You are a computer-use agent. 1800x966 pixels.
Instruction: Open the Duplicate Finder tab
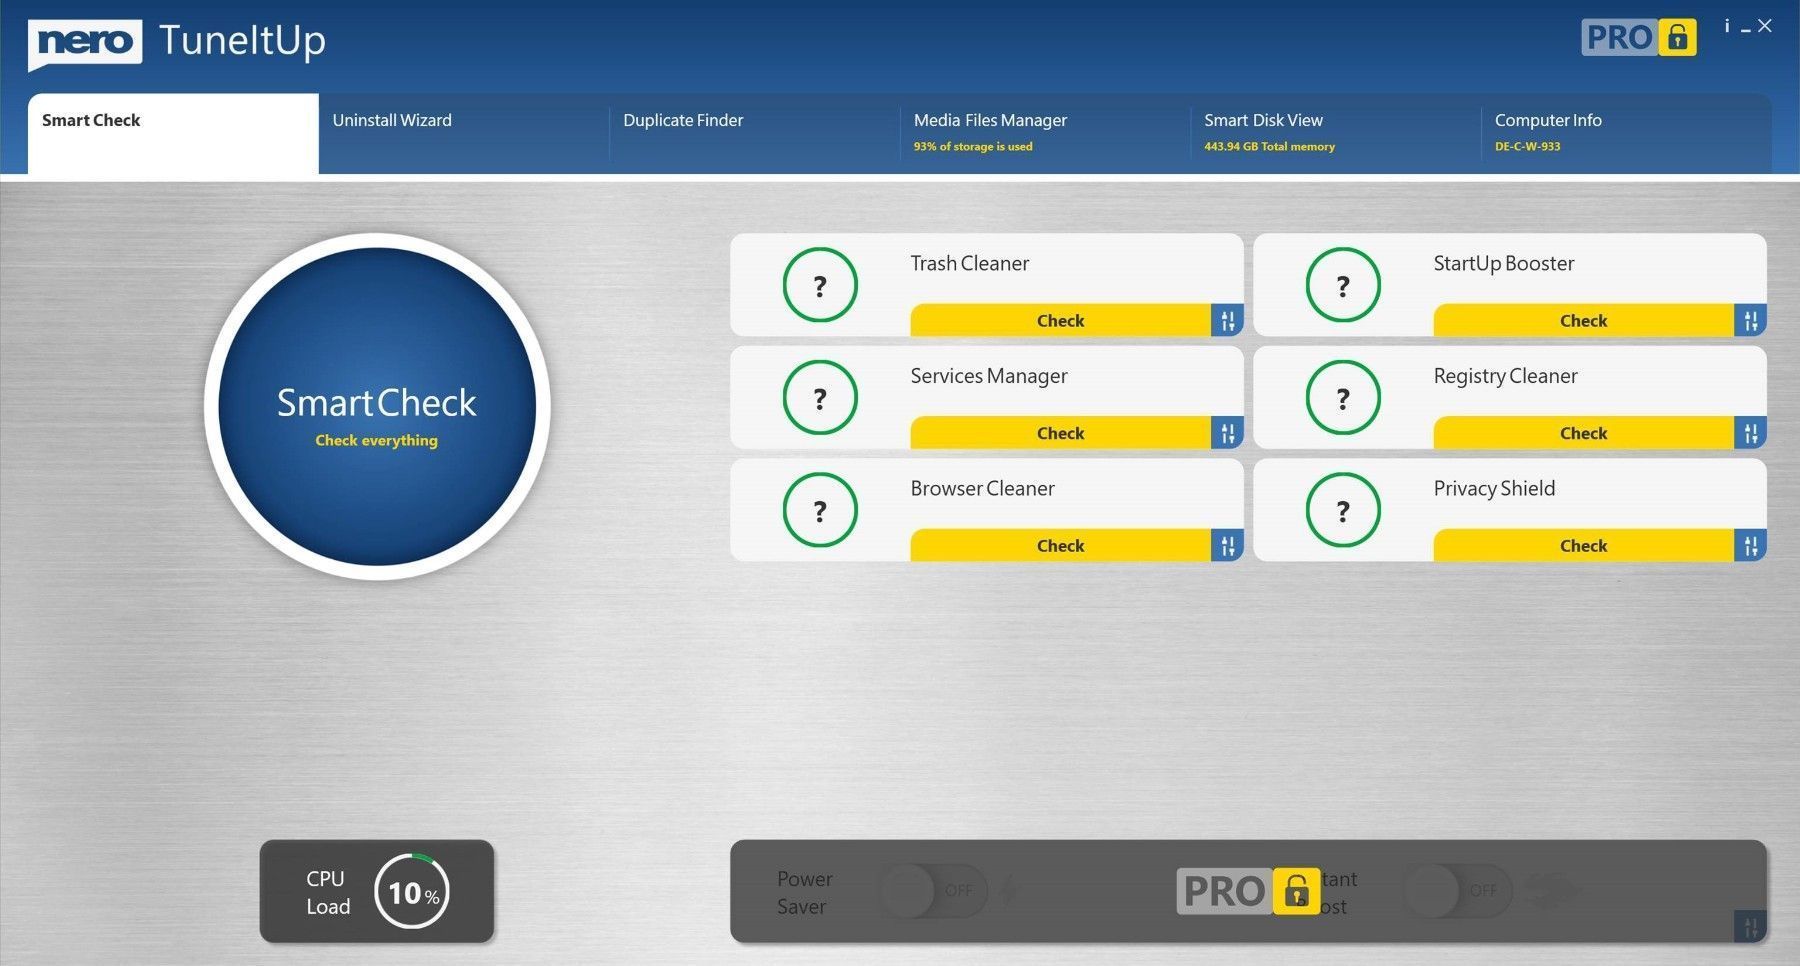pos(755,134)
